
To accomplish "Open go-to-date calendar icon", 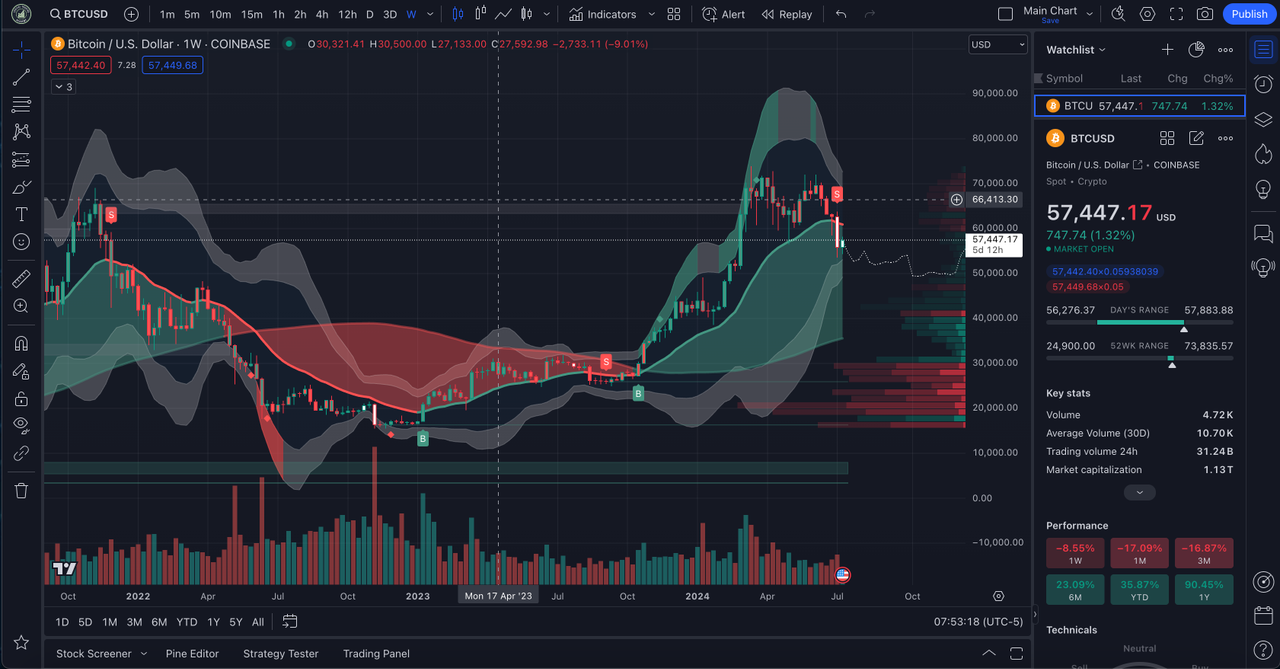I will [x=290, y=621].
